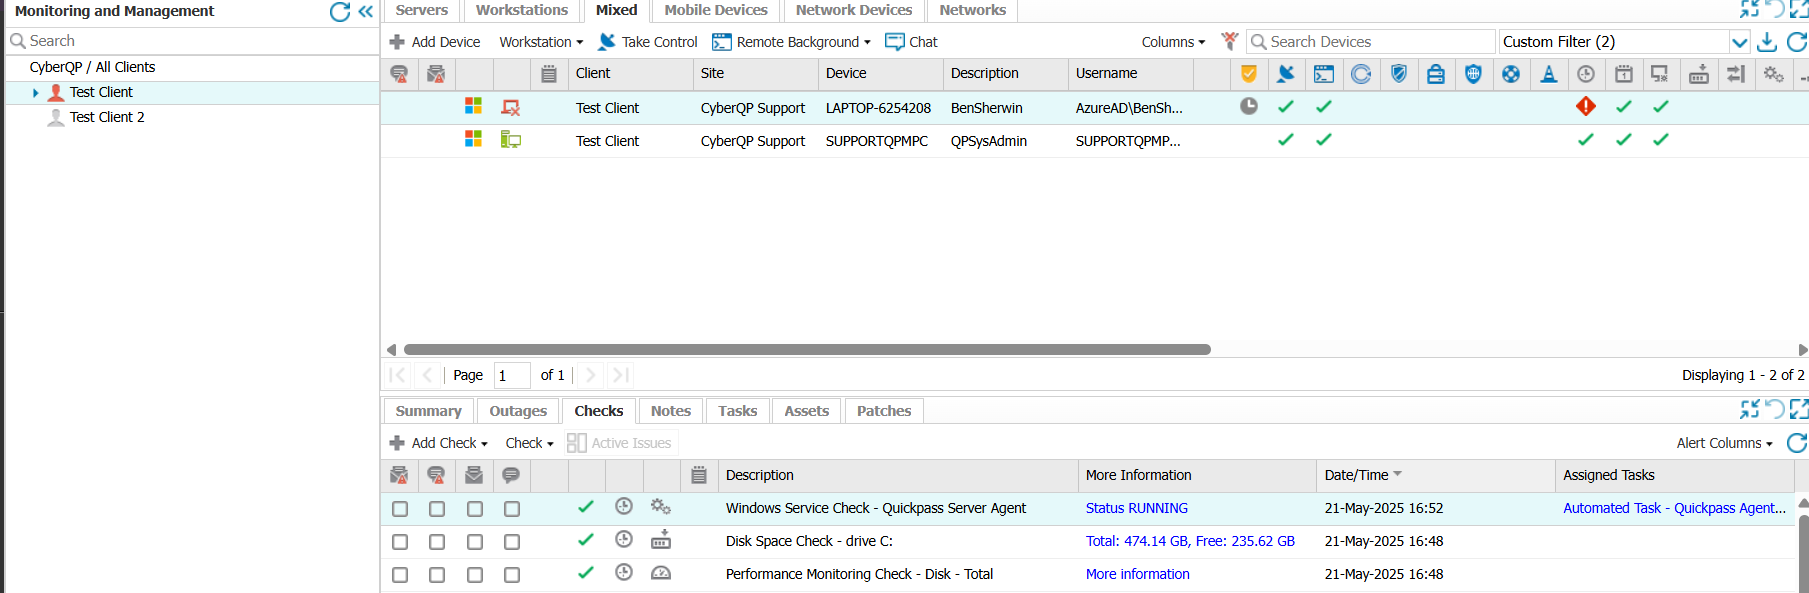Click the red alert diamond on LAPTOP-6254208 row
Image resolution: width=1809 pixels, height=593 pixels.
(1586, 106)
